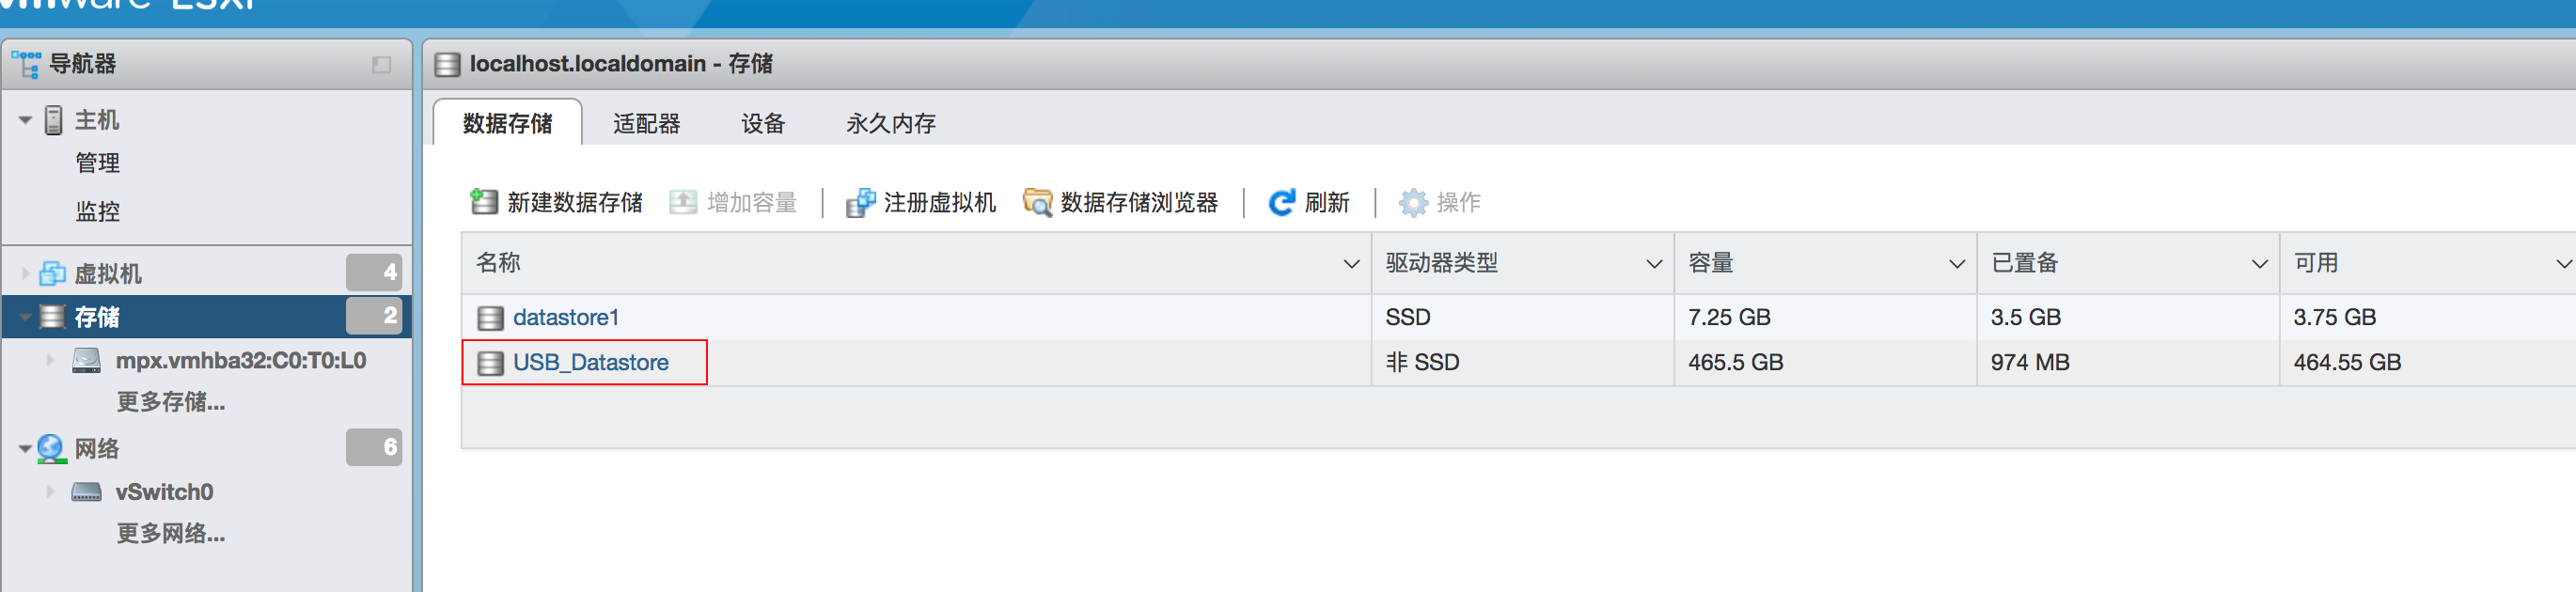Open the USB_Datastore link

coord(590,362)
